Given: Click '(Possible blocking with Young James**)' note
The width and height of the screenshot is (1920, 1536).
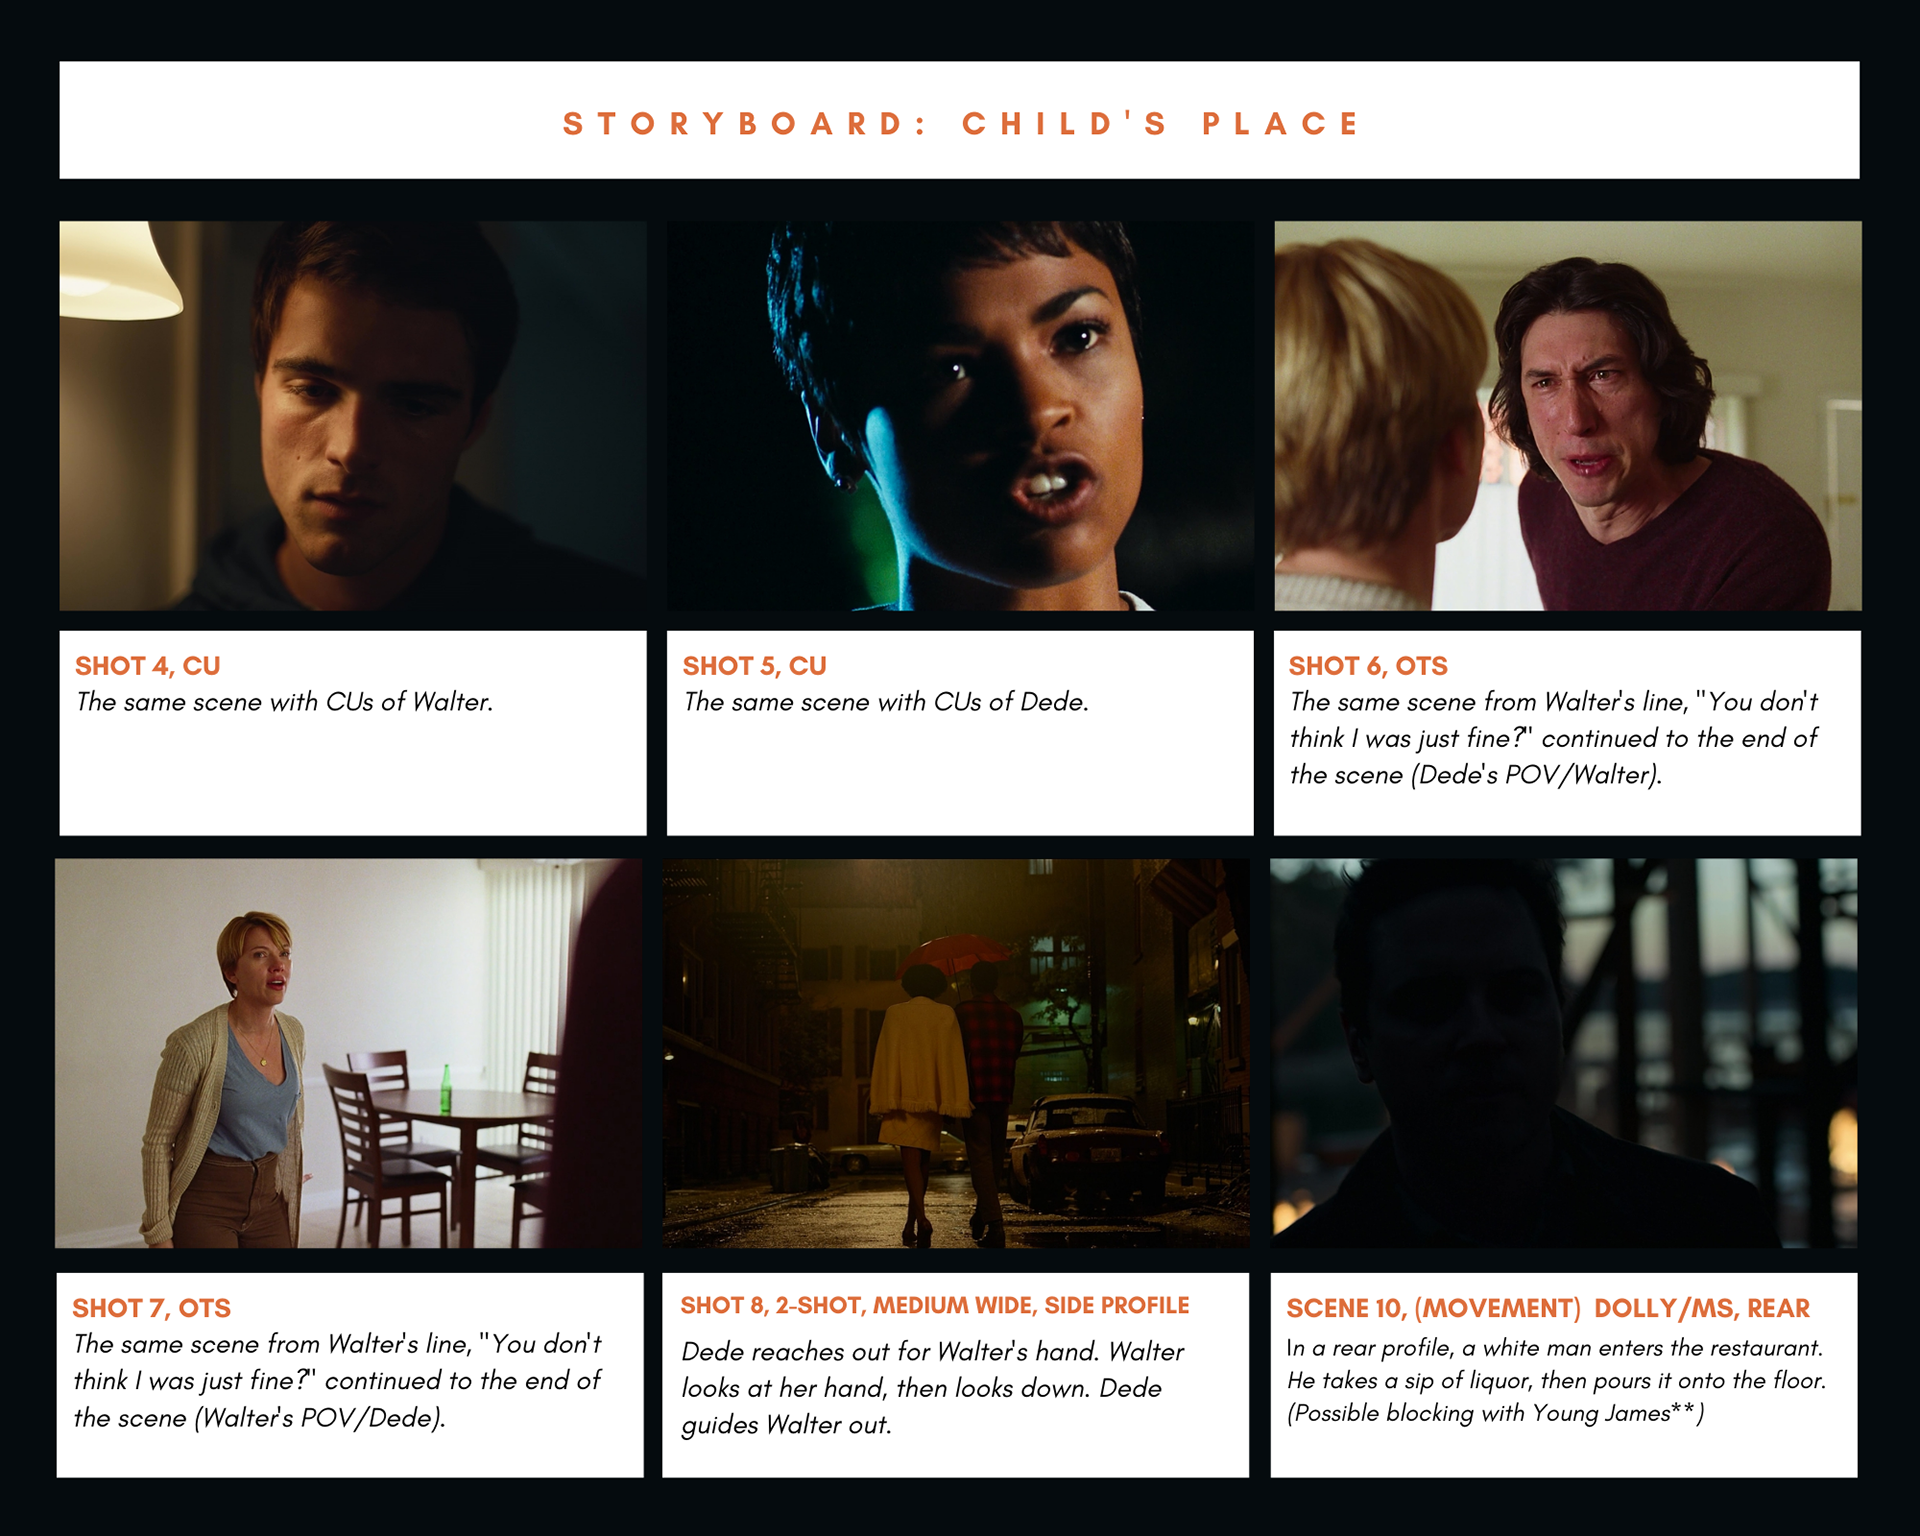Looking at the screenshot, I should click(x=1496, y=1413).
